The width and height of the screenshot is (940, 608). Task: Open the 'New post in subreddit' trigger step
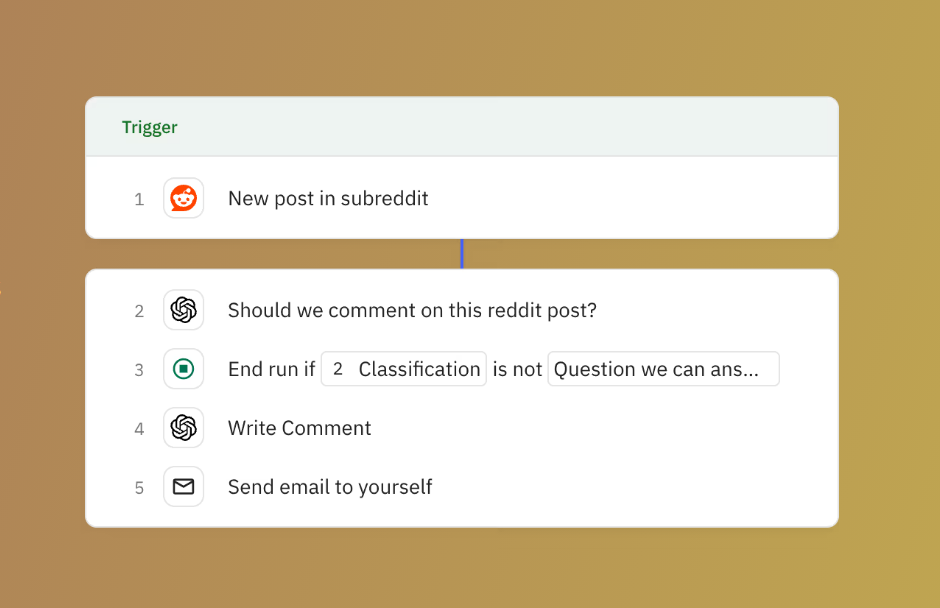point(328,198)
